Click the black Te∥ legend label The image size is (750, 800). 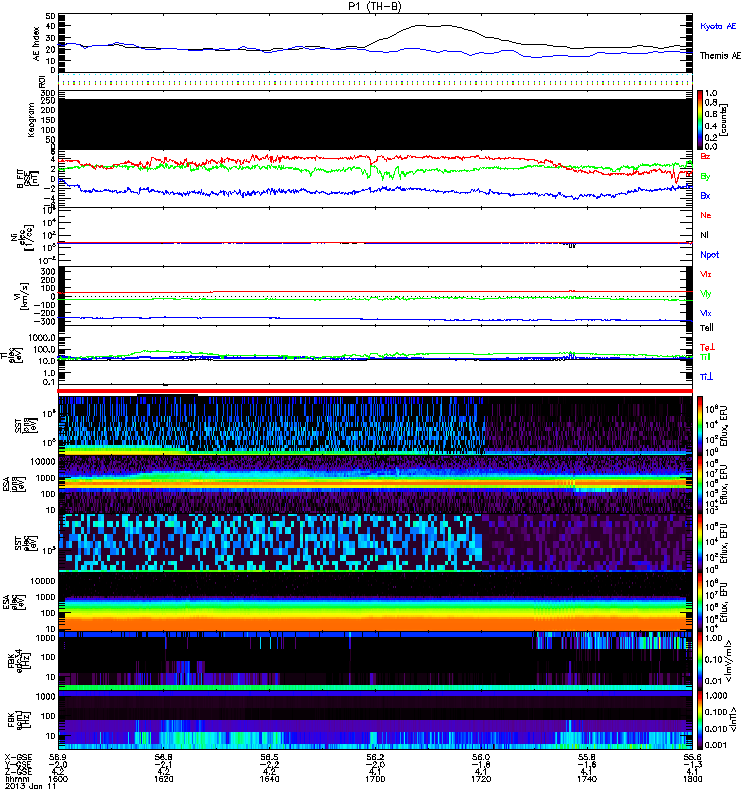coord(707,328)
